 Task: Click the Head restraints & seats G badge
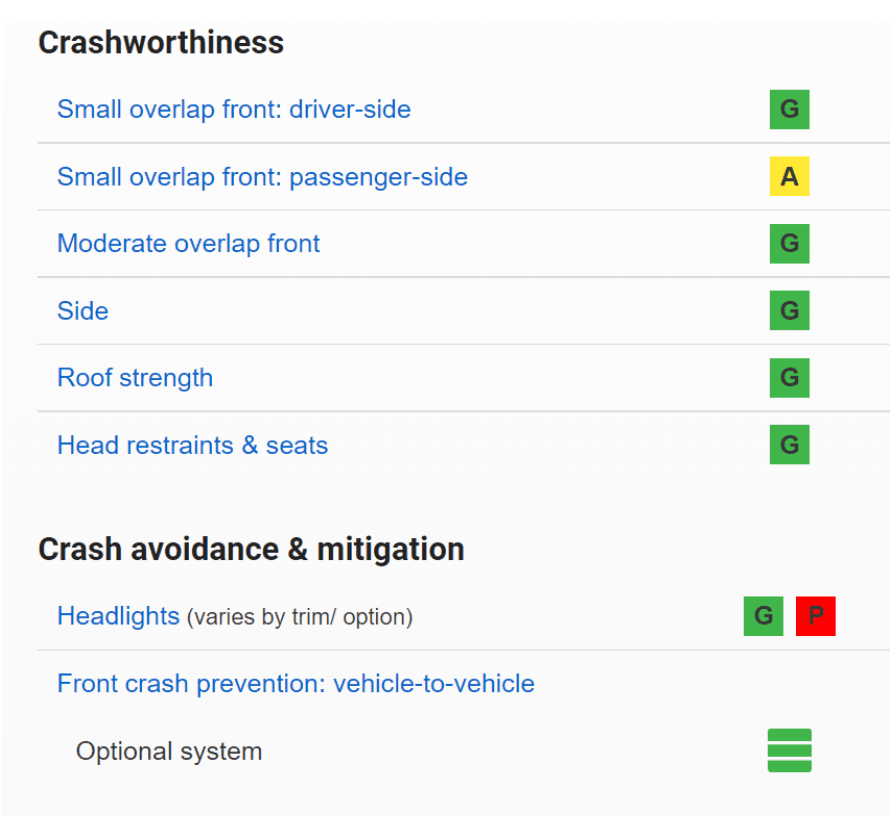(x=789, y=445)
